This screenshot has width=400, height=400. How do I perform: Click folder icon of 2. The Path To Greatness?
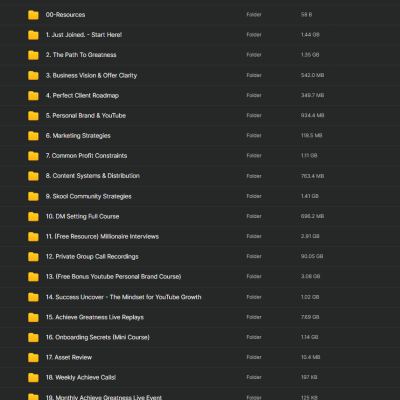click(33, 55)
